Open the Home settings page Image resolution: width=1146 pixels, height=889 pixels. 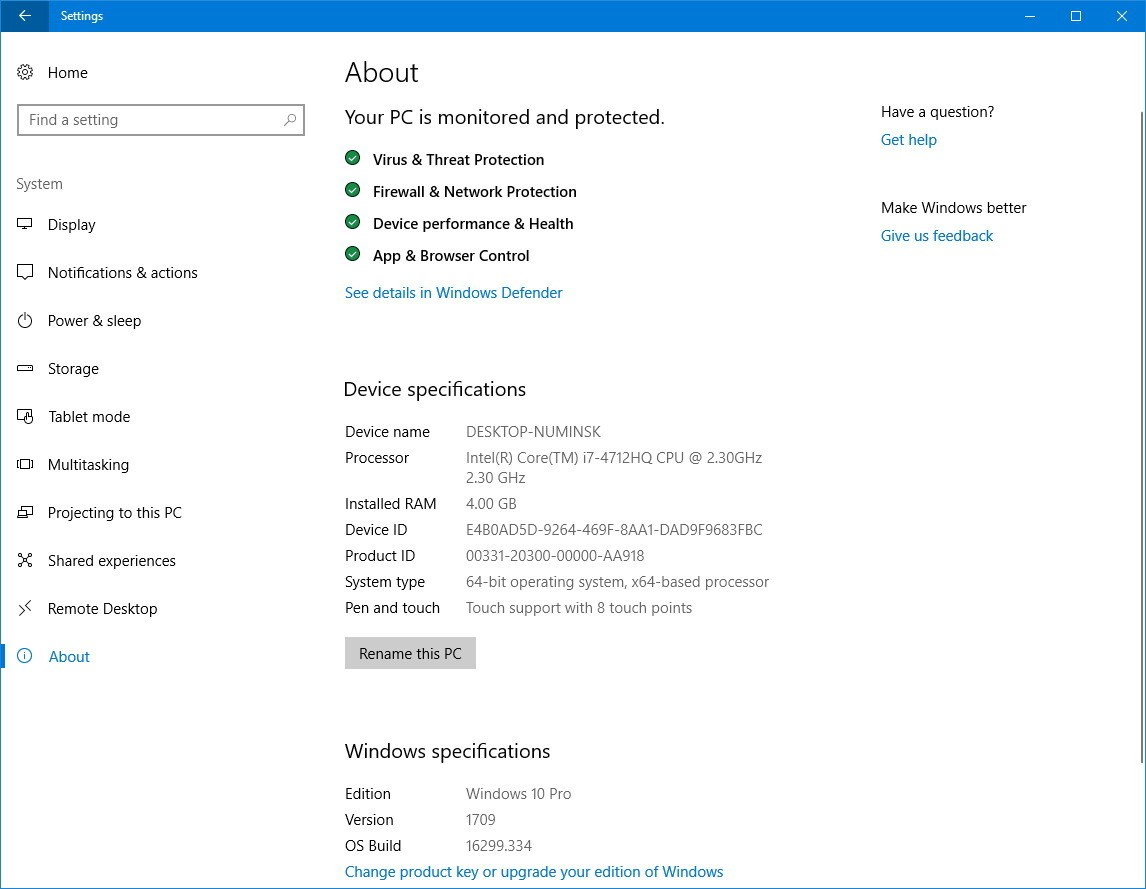click(x=67, y=72)
